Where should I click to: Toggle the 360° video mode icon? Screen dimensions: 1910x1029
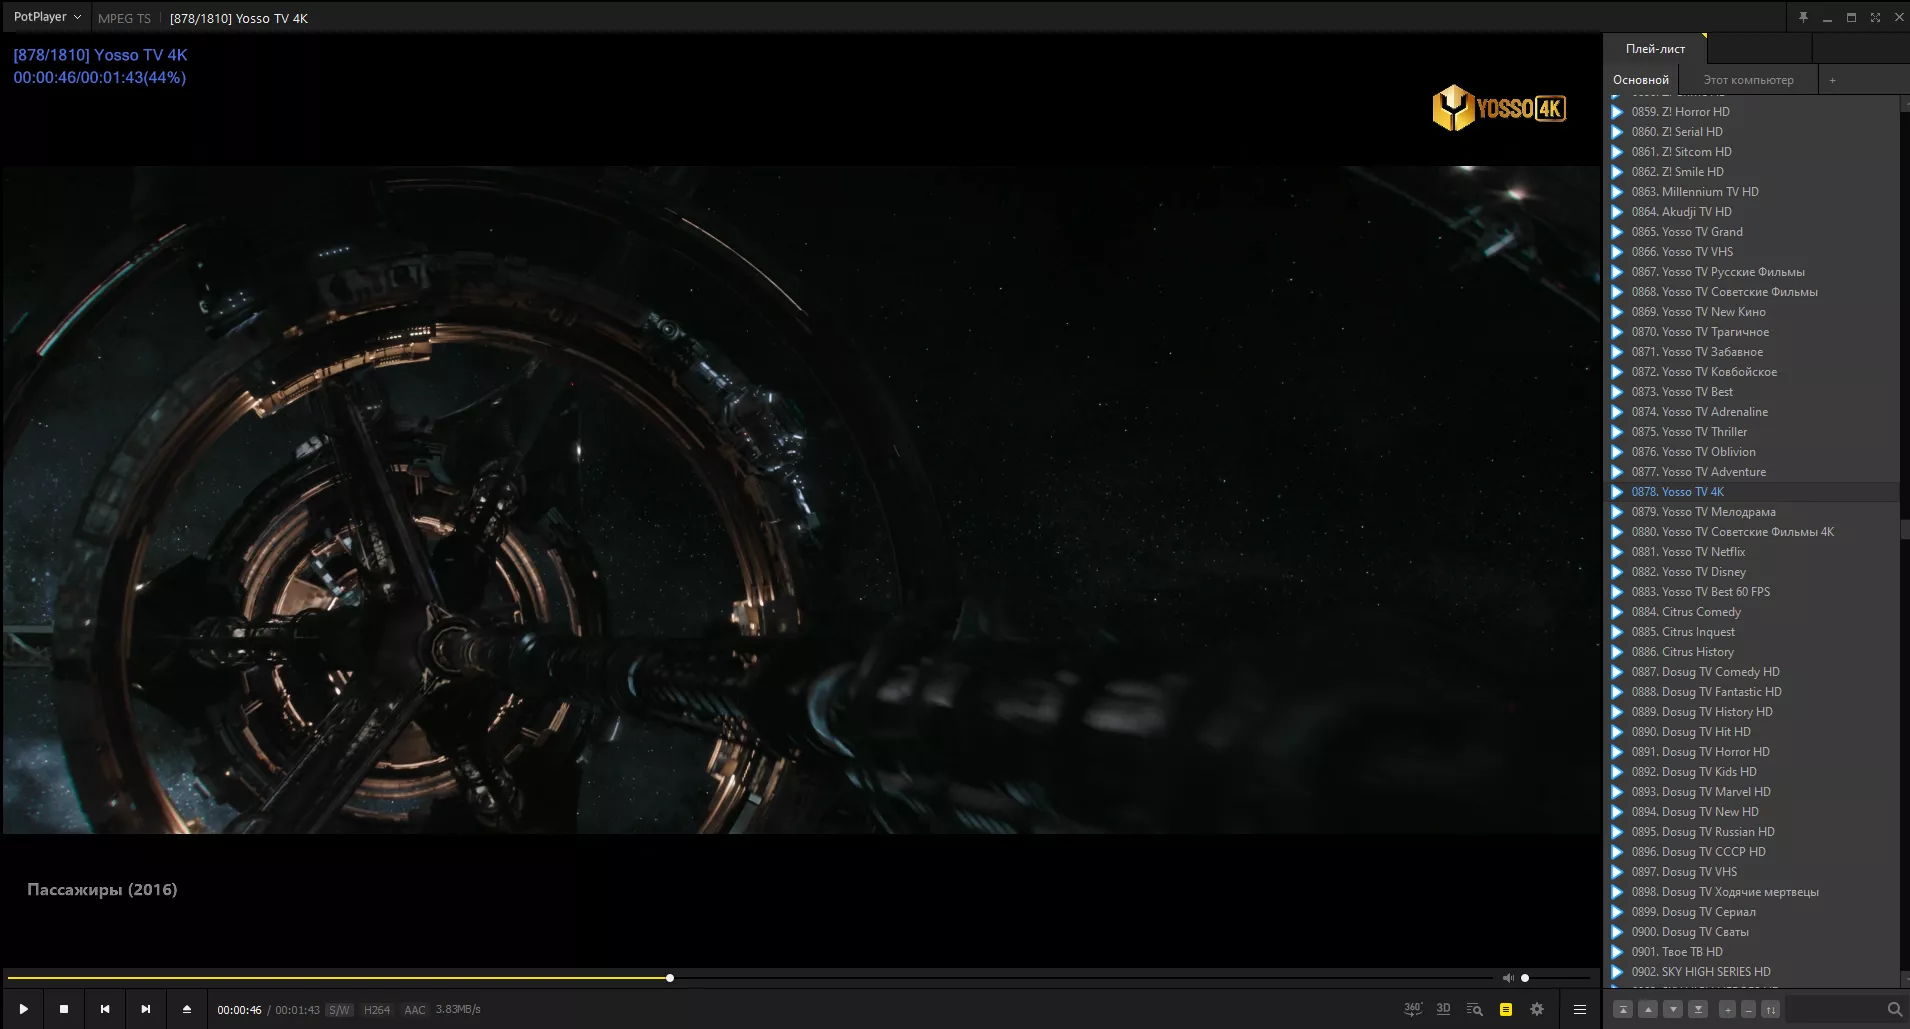pyautogui.click(x=1412, y=1009)
